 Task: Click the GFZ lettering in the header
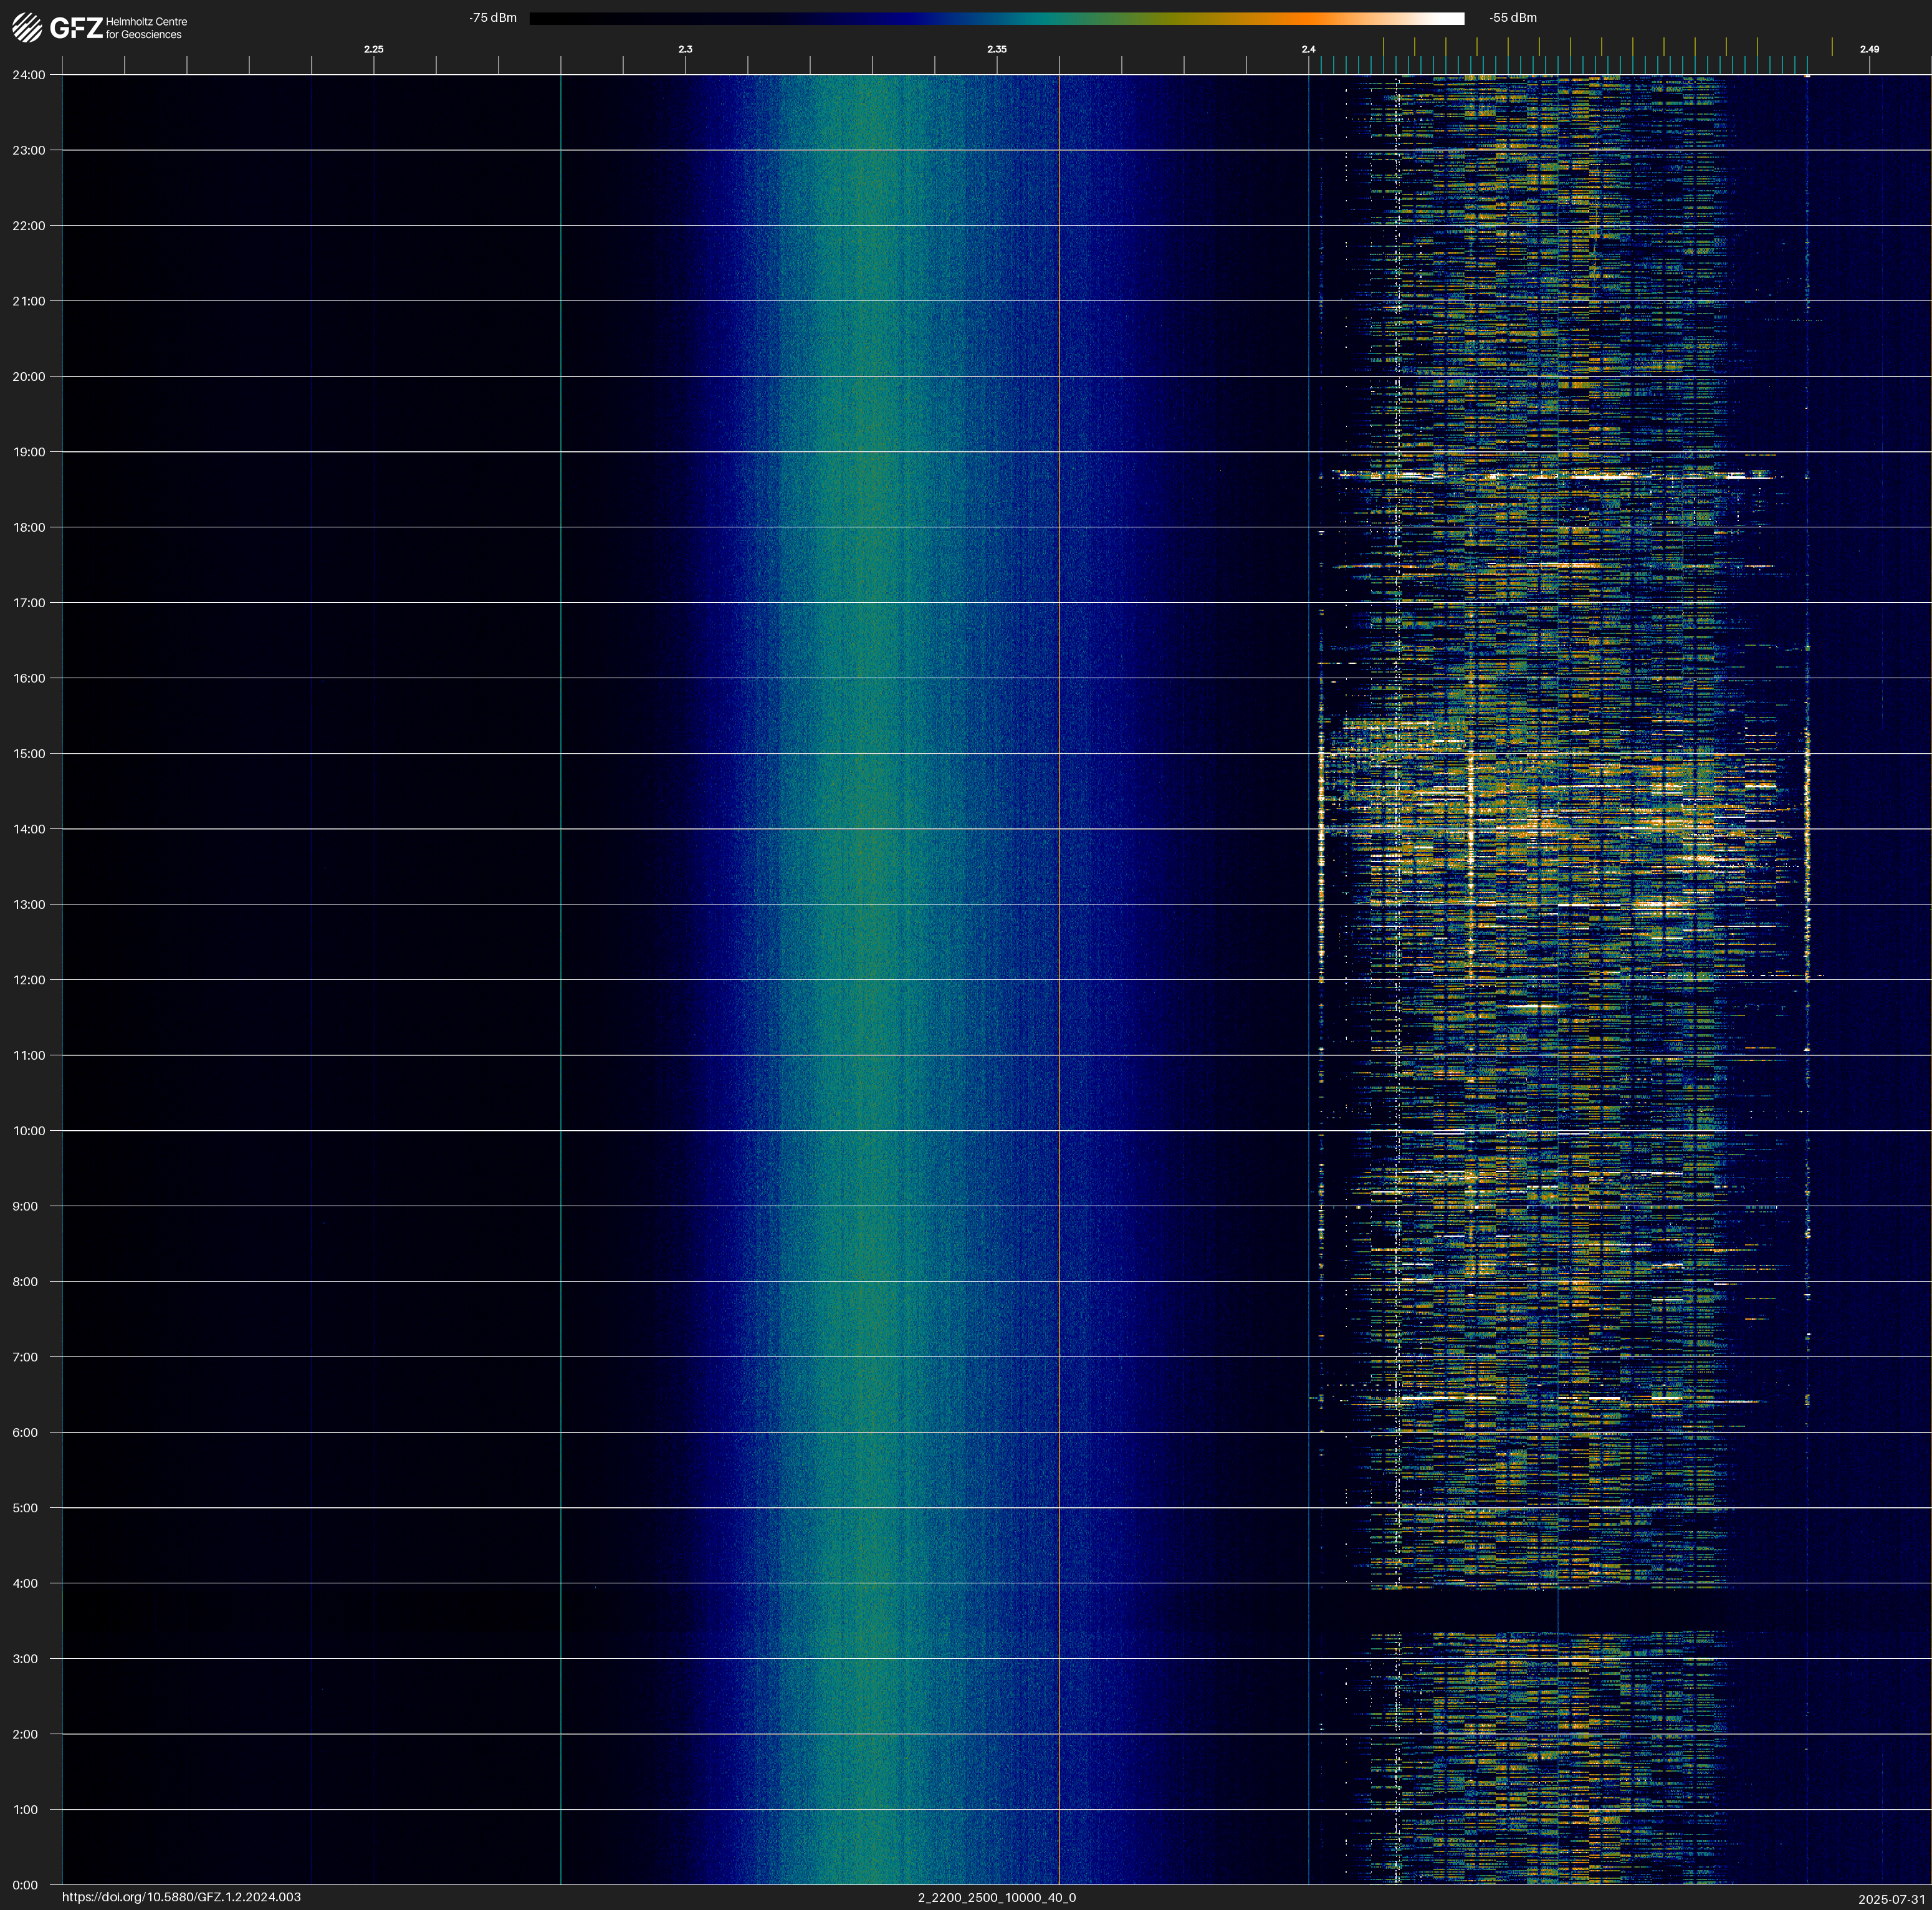pos(76,28)
